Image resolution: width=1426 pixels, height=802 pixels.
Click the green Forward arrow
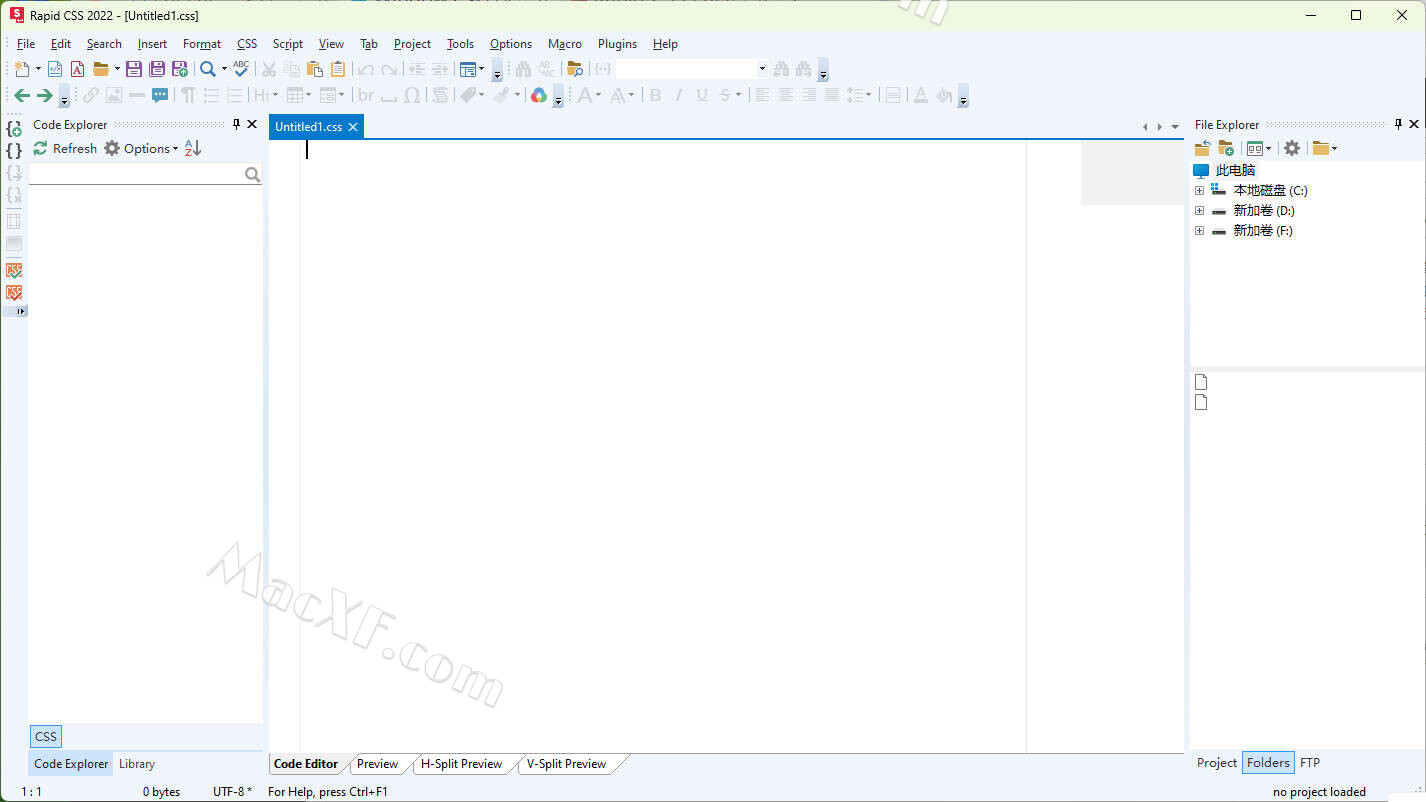44,95
